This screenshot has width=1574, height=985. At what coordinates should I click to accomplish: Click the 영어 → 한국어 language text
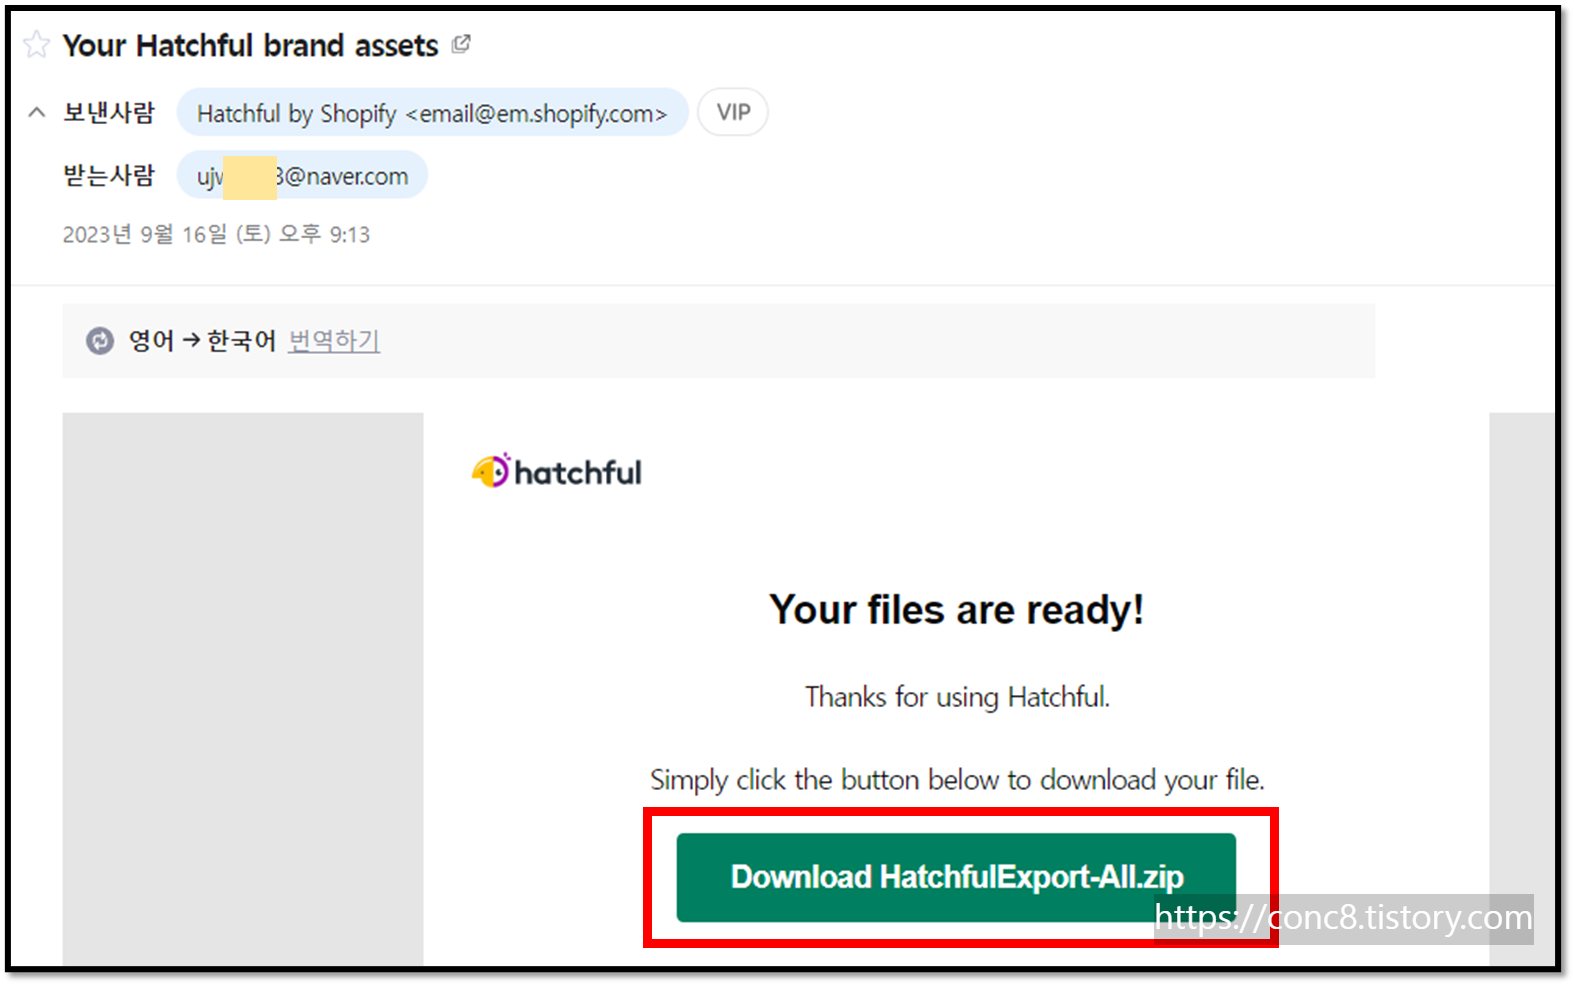point(202,341)
